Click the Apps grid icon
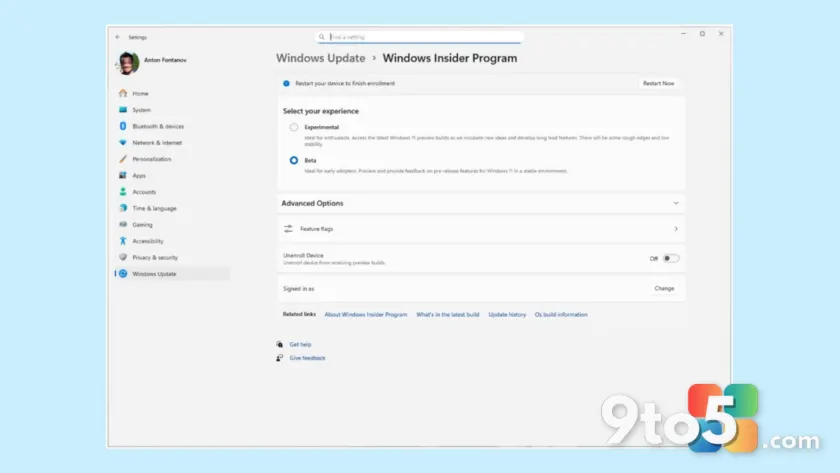The image size is (840, 473). click(123, 175)
